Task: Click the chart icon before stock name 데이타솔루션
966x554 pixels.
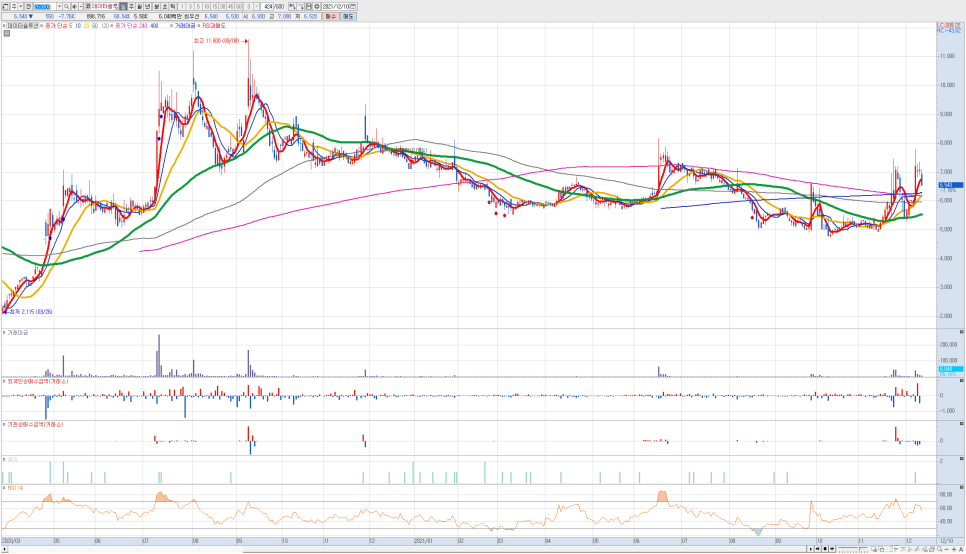Action: (x=87, y=6)
